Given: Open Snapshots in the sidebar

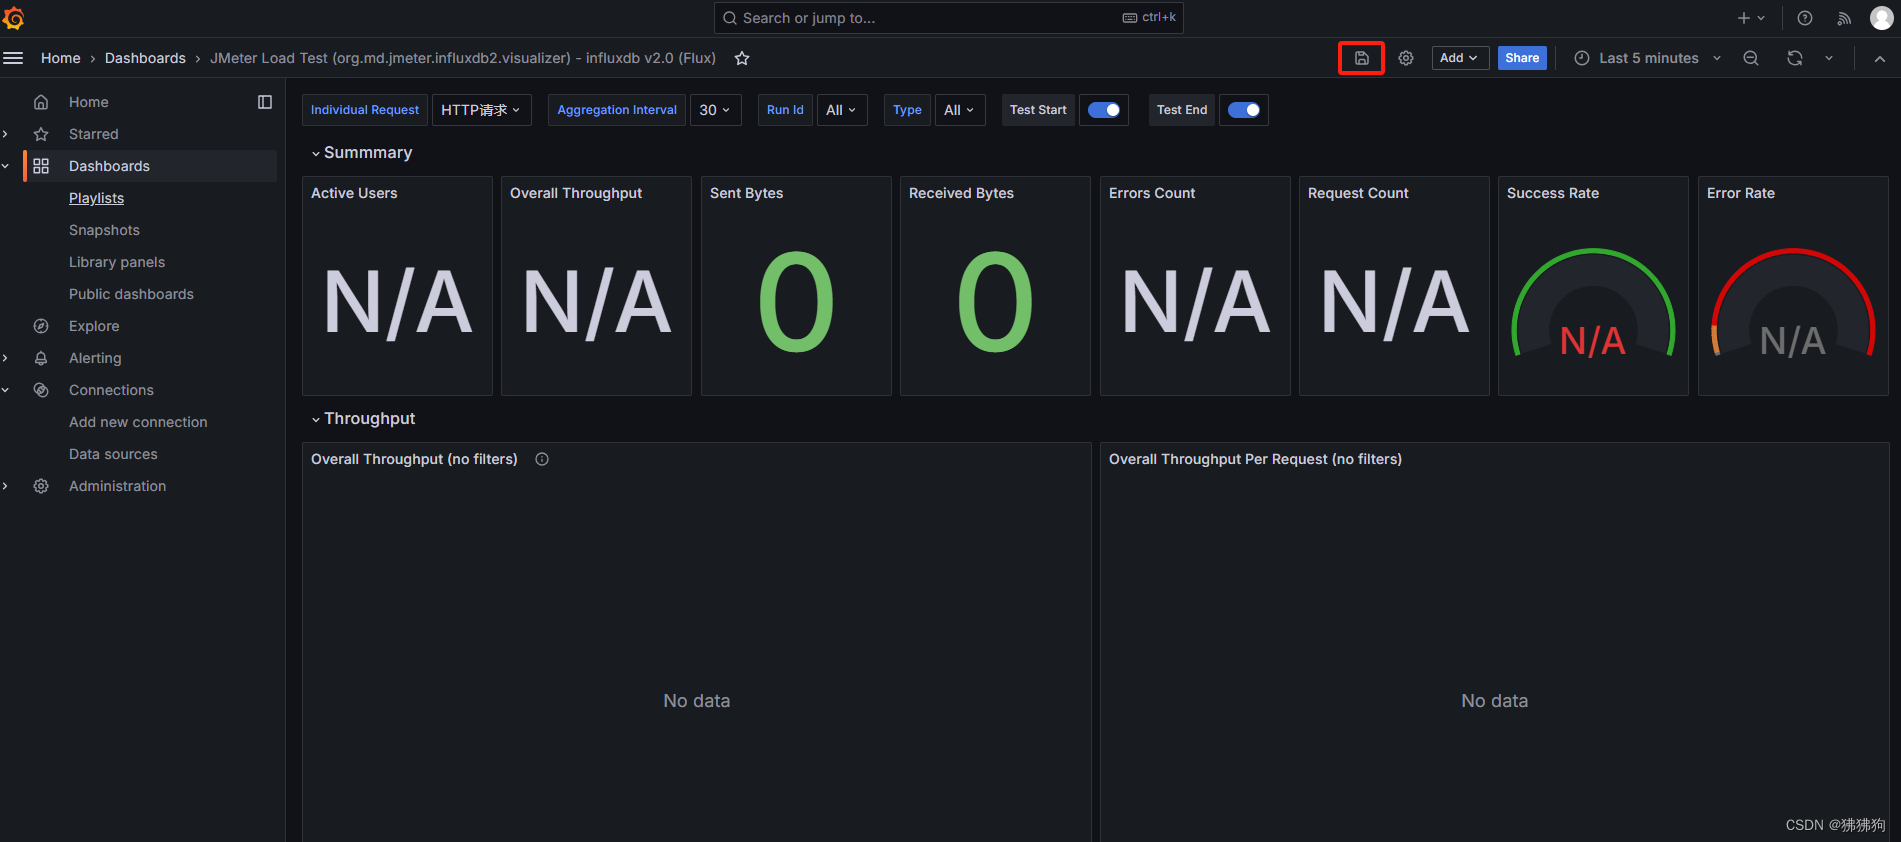Looking at the screenshot, I should point(104,230).
